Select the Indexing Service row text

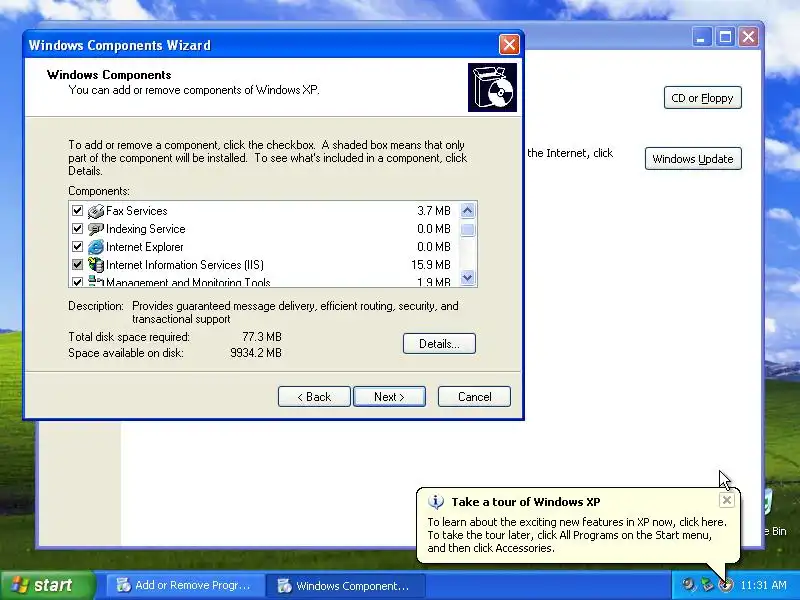(x=145, y=229)
